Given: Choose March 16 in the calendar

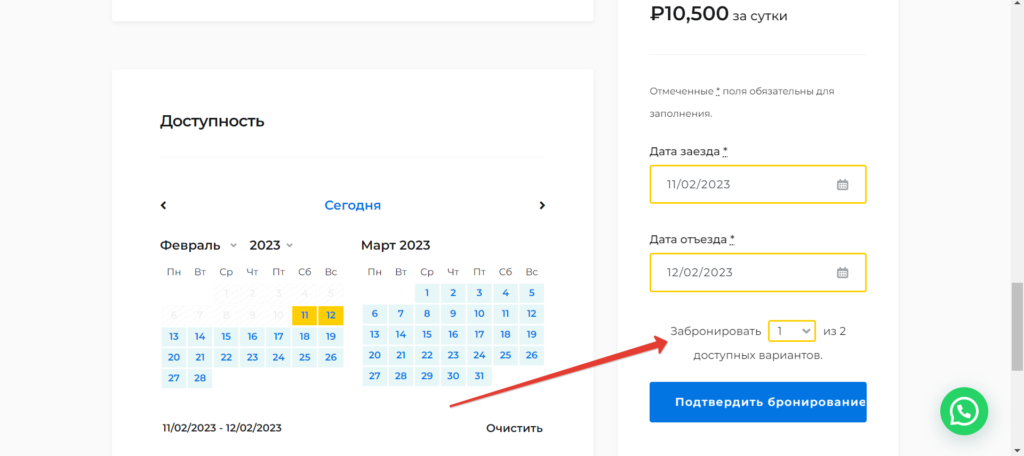Looking at the screenshot, I should point(453,334).
